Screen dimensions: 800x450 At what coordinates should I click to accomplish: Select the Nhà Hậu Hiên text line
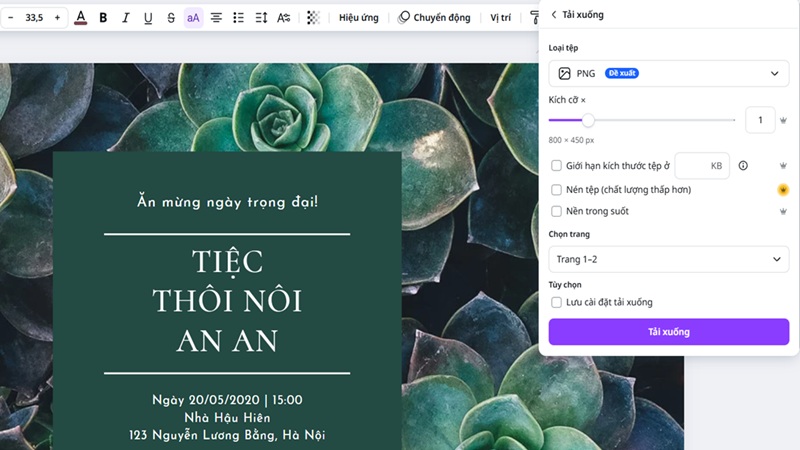click(227, 418)
